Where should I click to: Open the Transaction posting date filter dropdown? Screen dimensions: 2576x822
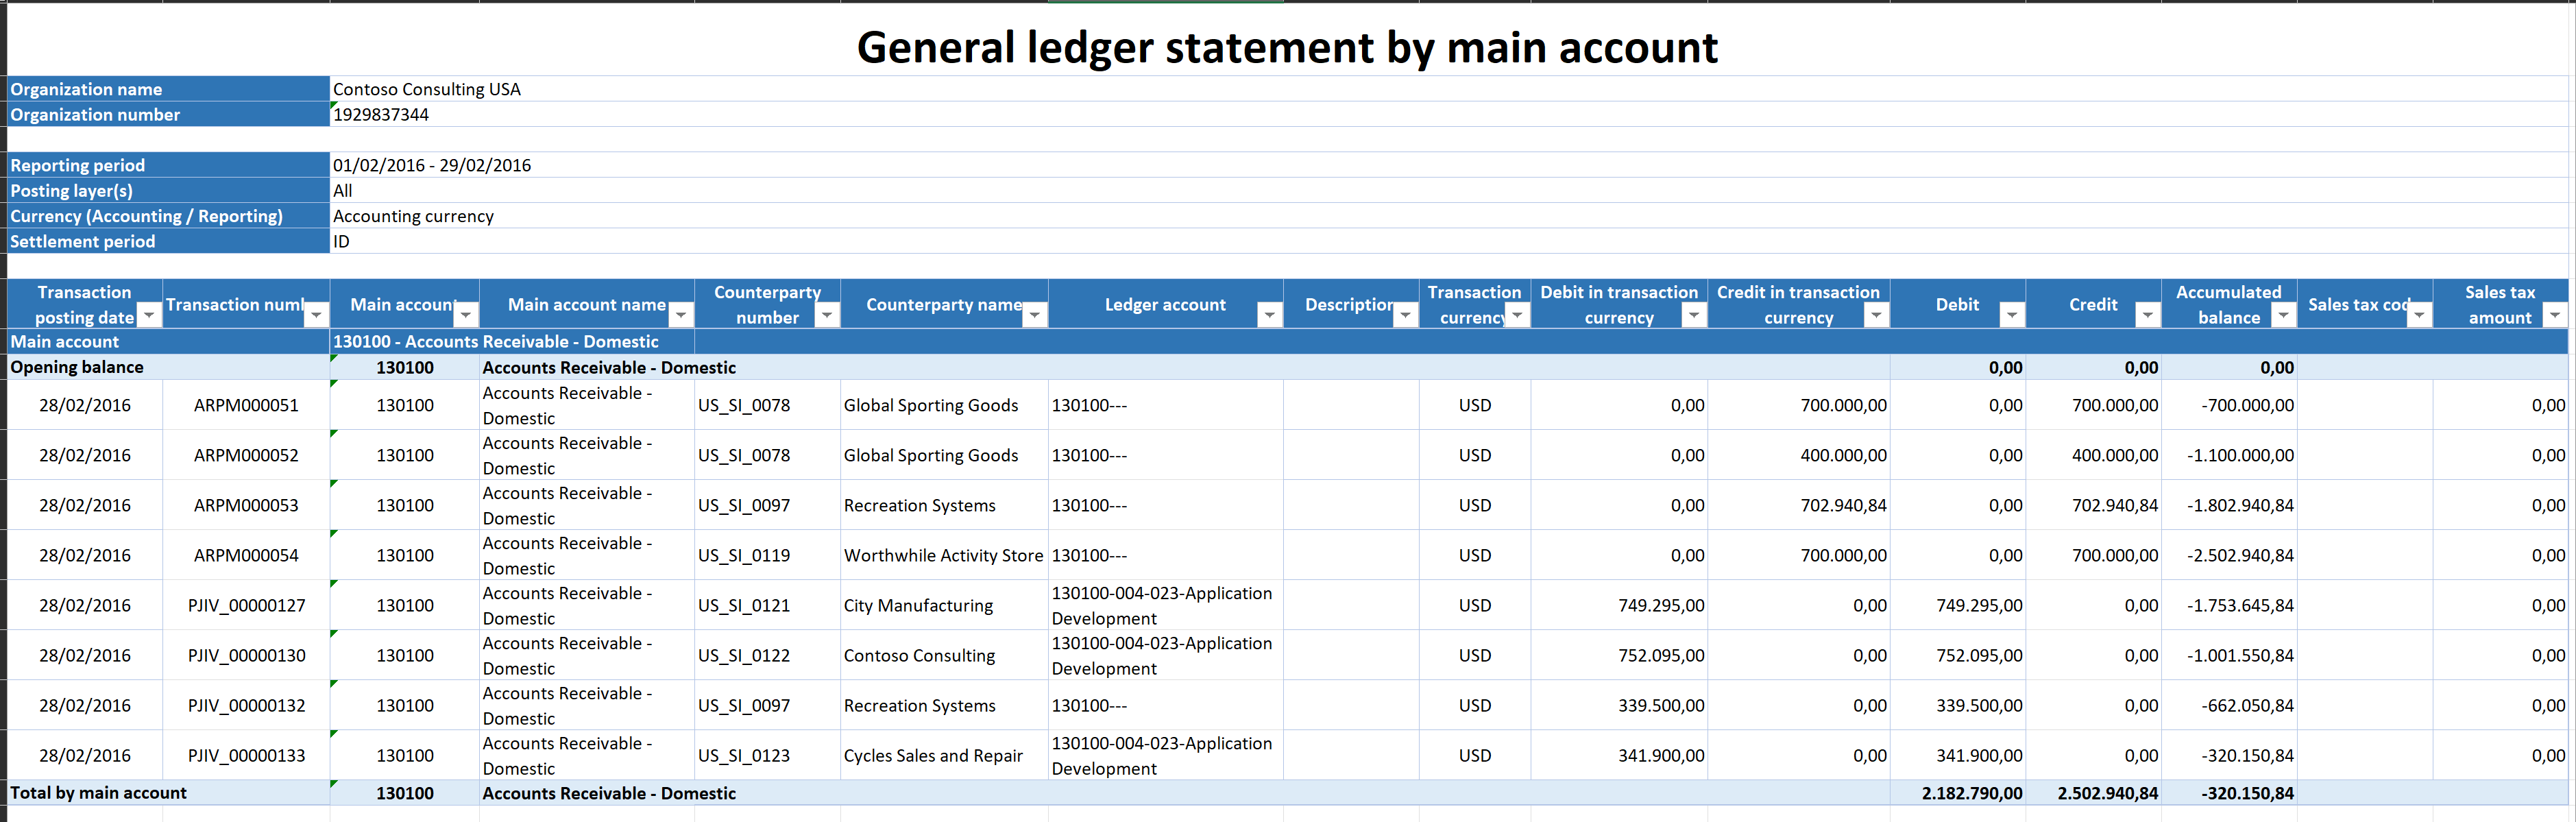149,316
